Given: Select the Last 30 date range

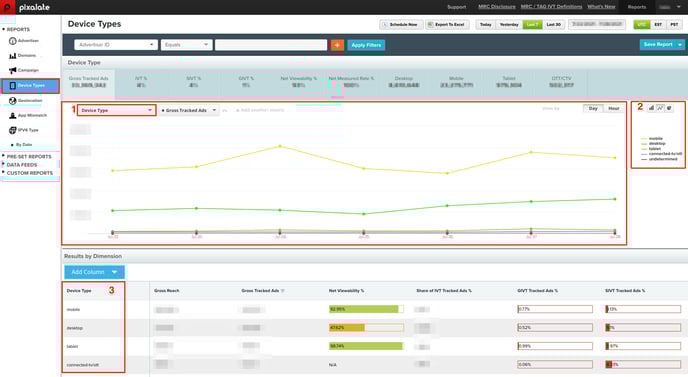Looking at the screenshot, I should 553,25.
